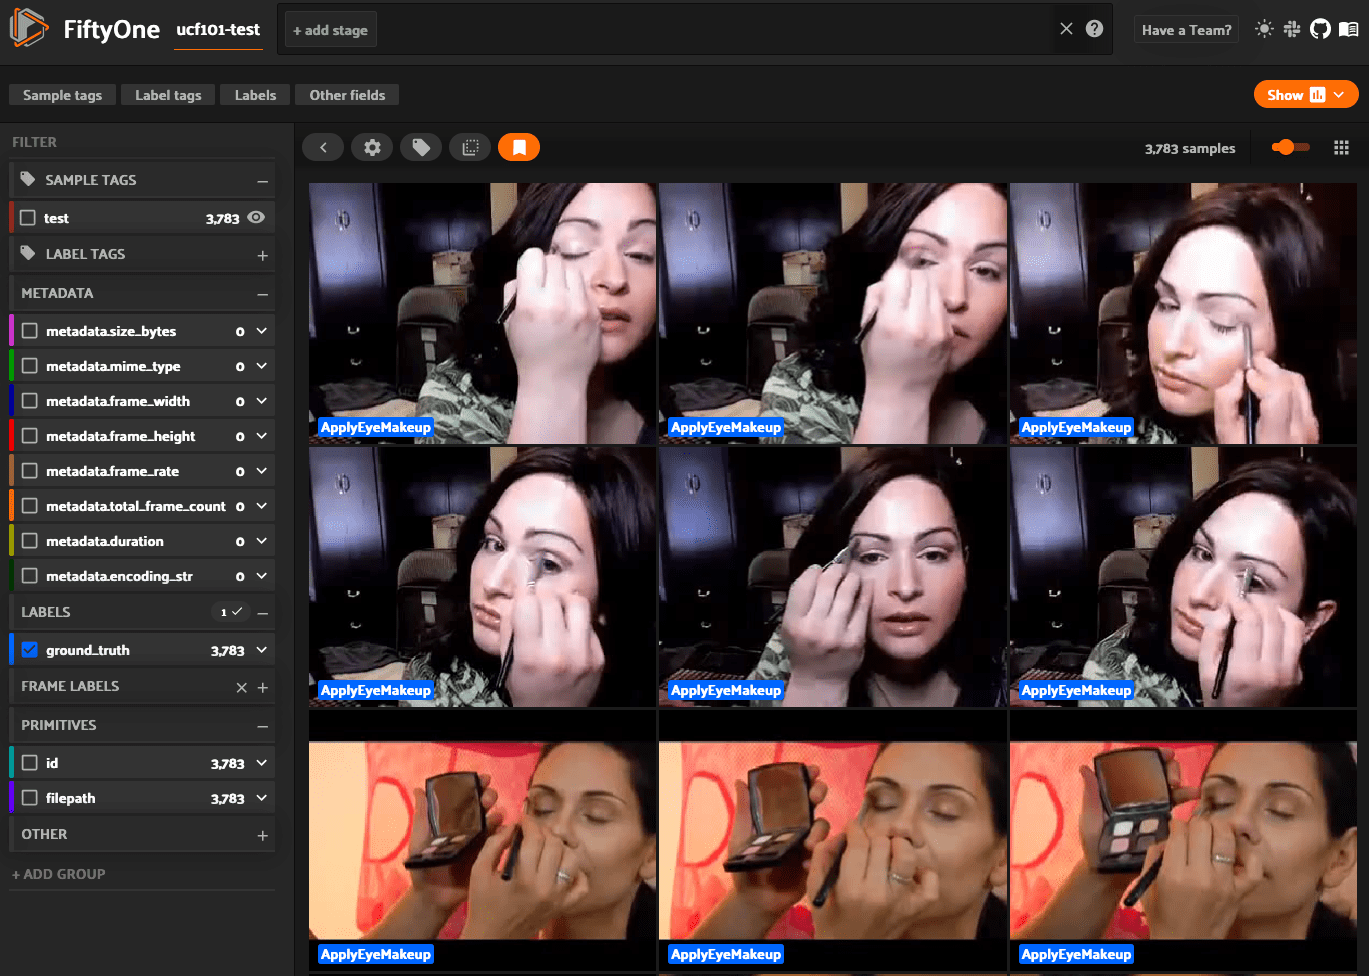
Task: Open the grid layout icon
Action: (x=1342, y=148)
